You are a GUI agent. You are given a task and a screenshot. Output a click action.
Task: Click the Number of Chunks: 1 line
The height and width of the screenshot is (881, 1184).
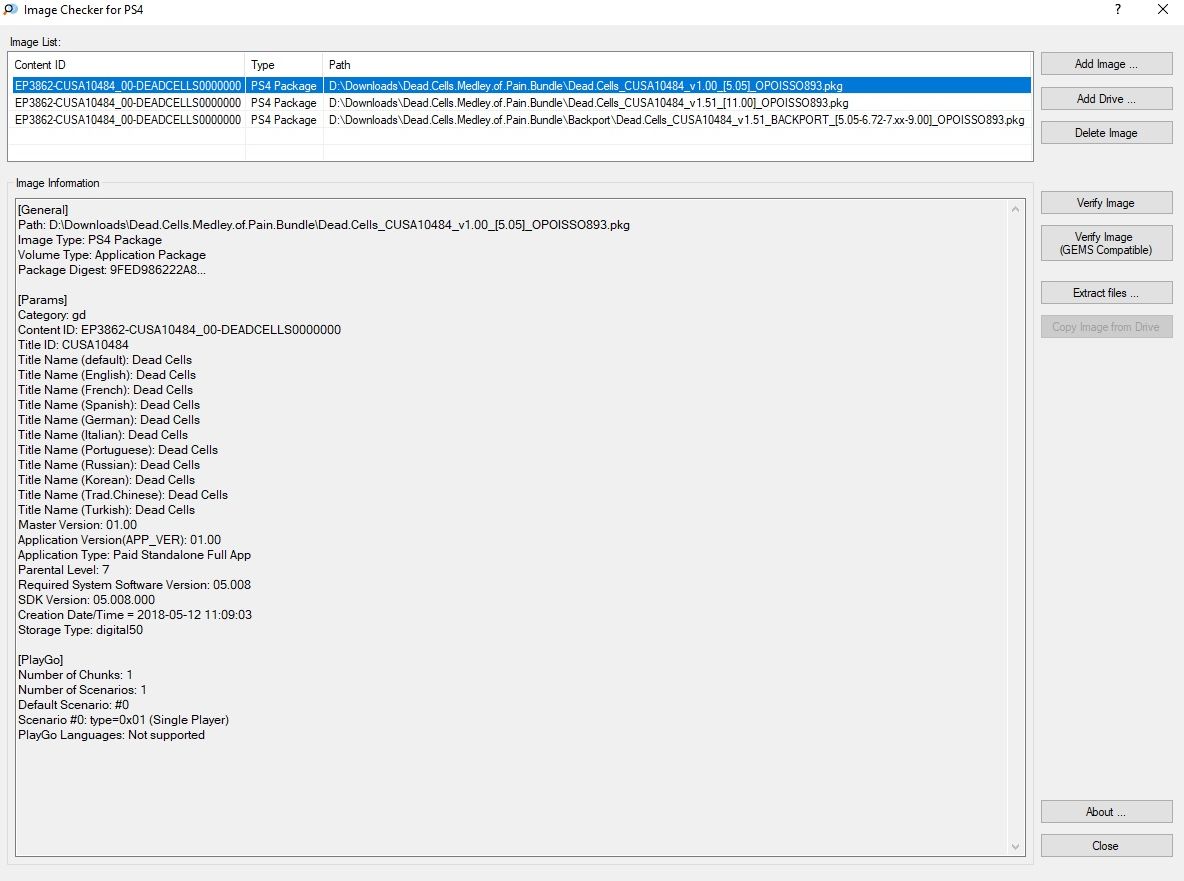(76, 675)
